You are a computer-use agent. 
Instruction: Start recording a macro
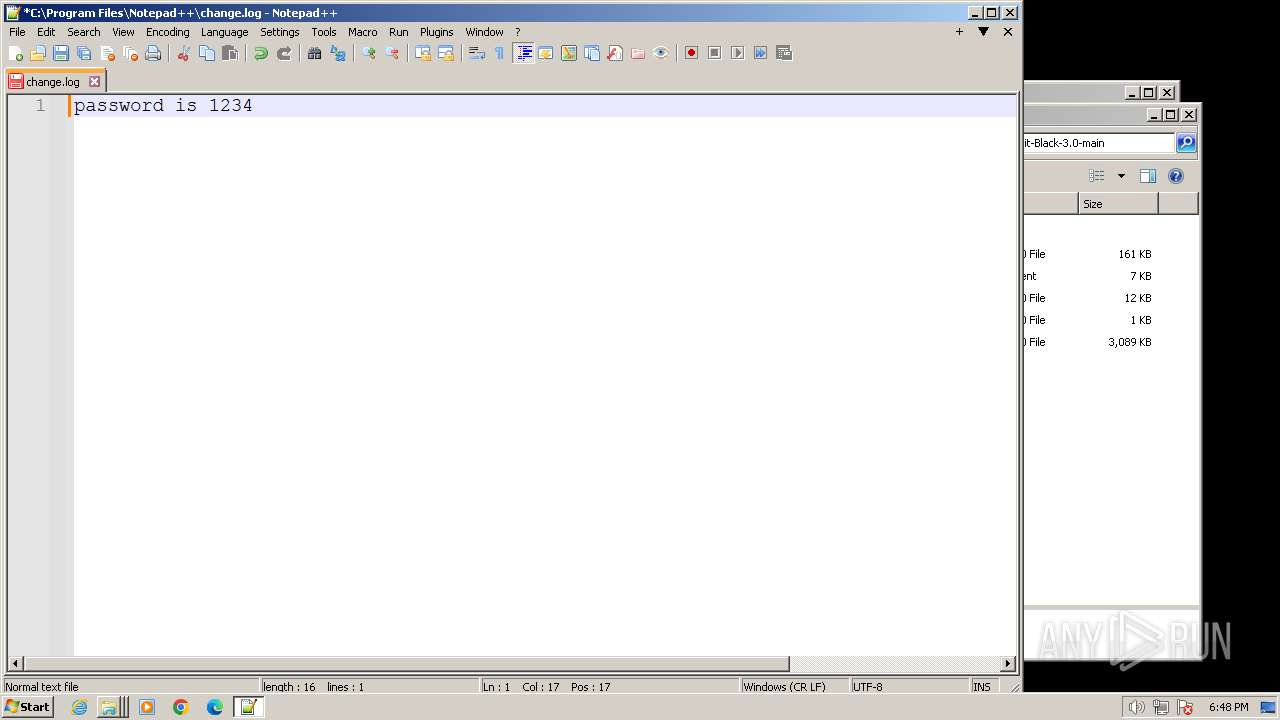(x=691, y=53)
